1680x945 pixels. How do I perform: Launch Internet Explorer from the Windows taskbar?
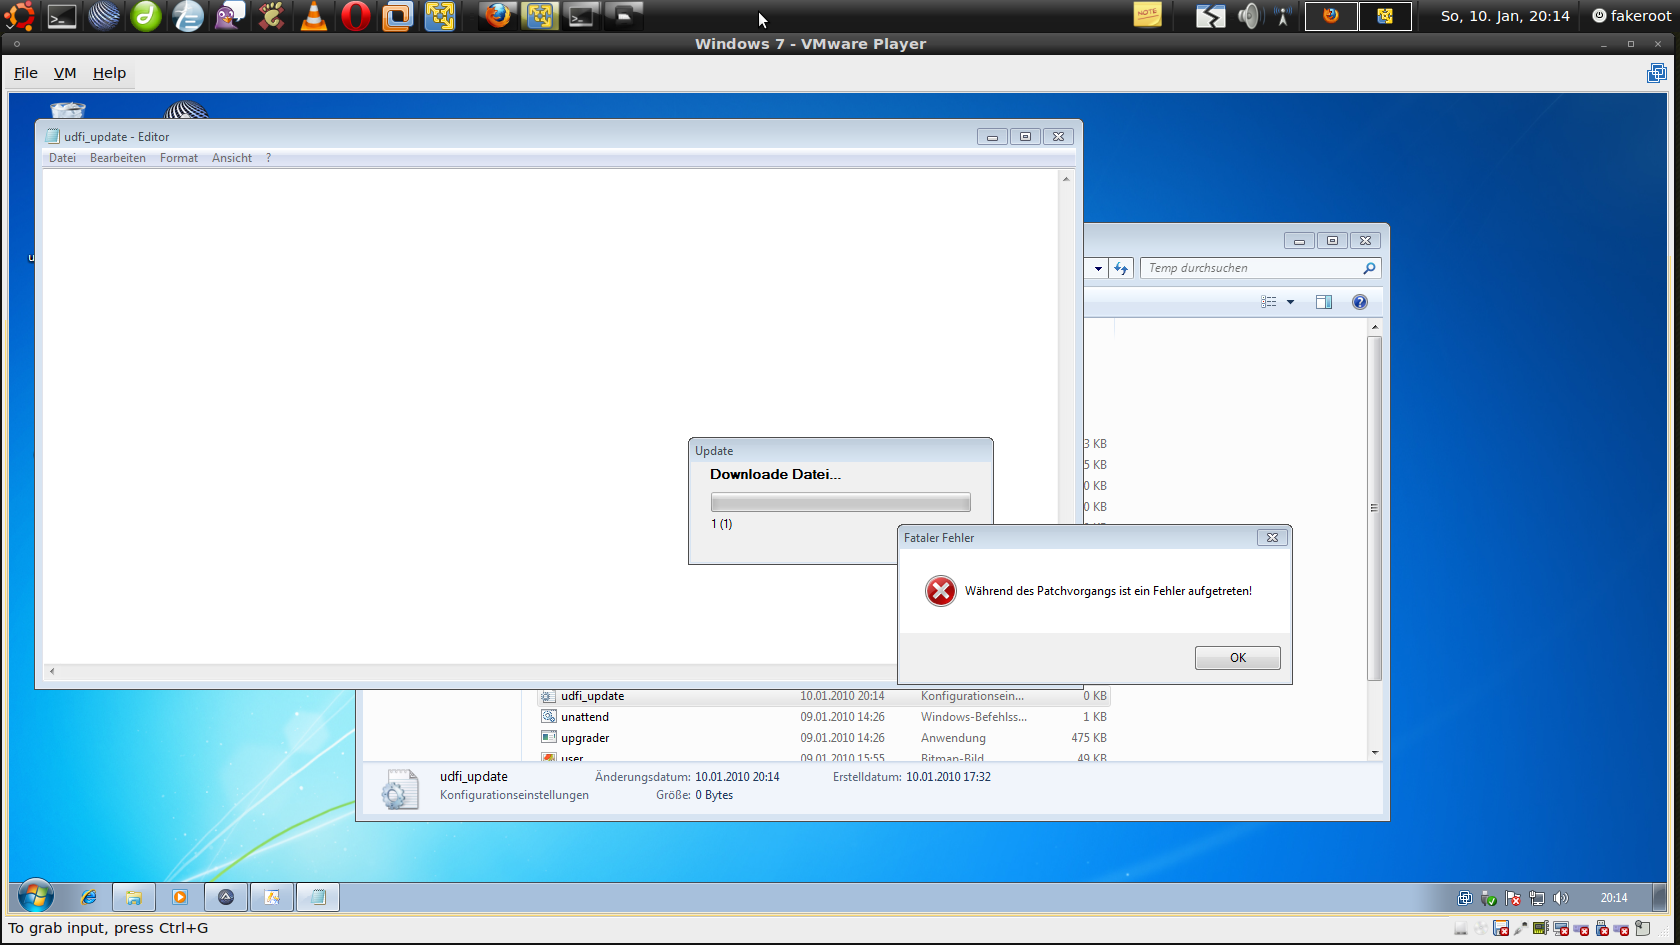point(89,897)
